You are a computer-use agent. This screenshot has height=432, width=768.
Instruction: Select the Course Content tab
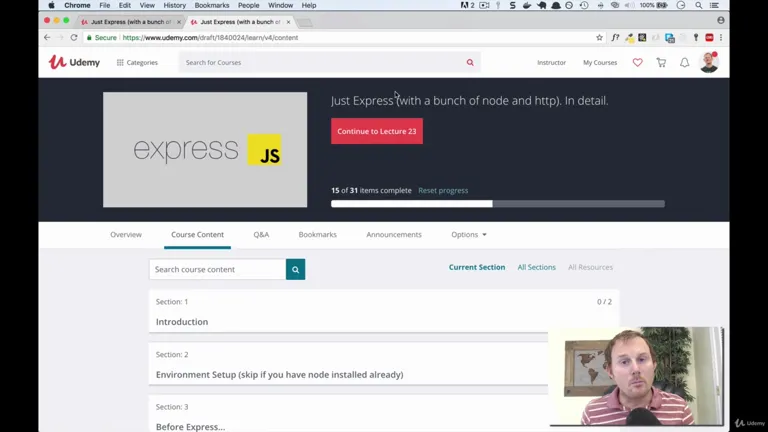click(x=197, y=235)
